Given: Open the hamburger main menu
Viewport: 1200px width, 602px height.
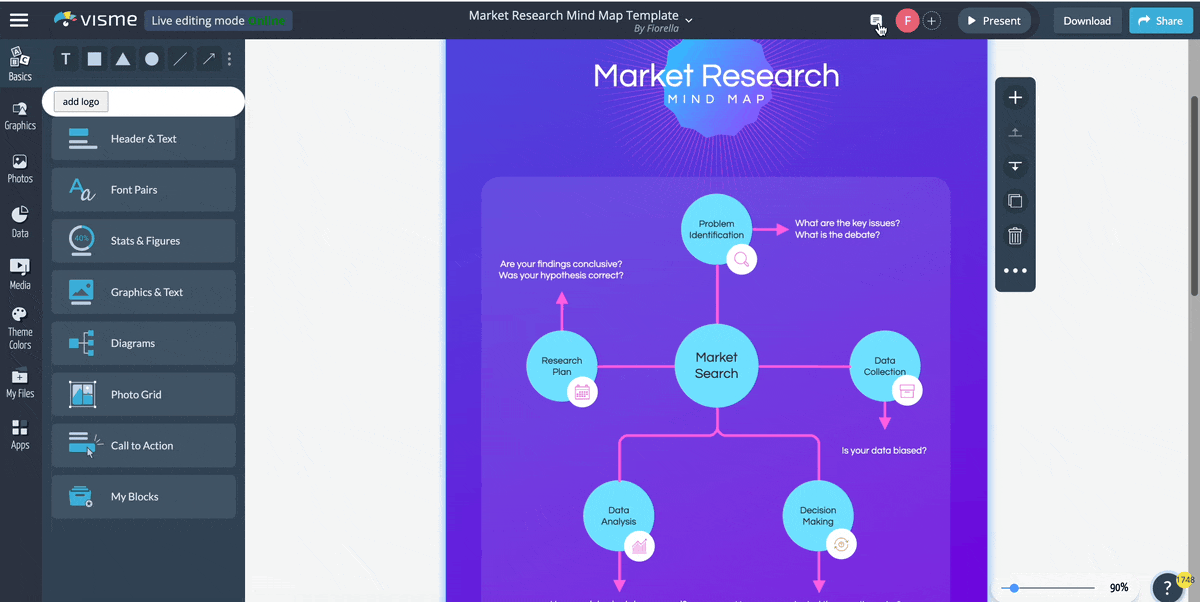Looking at the screenshot, I should [19, 20].
